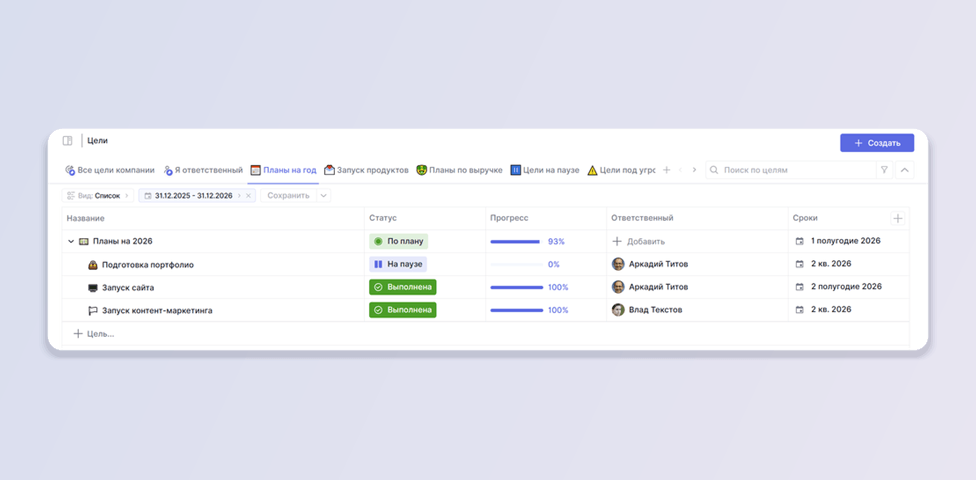
Task: Remove the 31.12.2025 - 31.12.2026 date filter
Action: click(248, 195)
